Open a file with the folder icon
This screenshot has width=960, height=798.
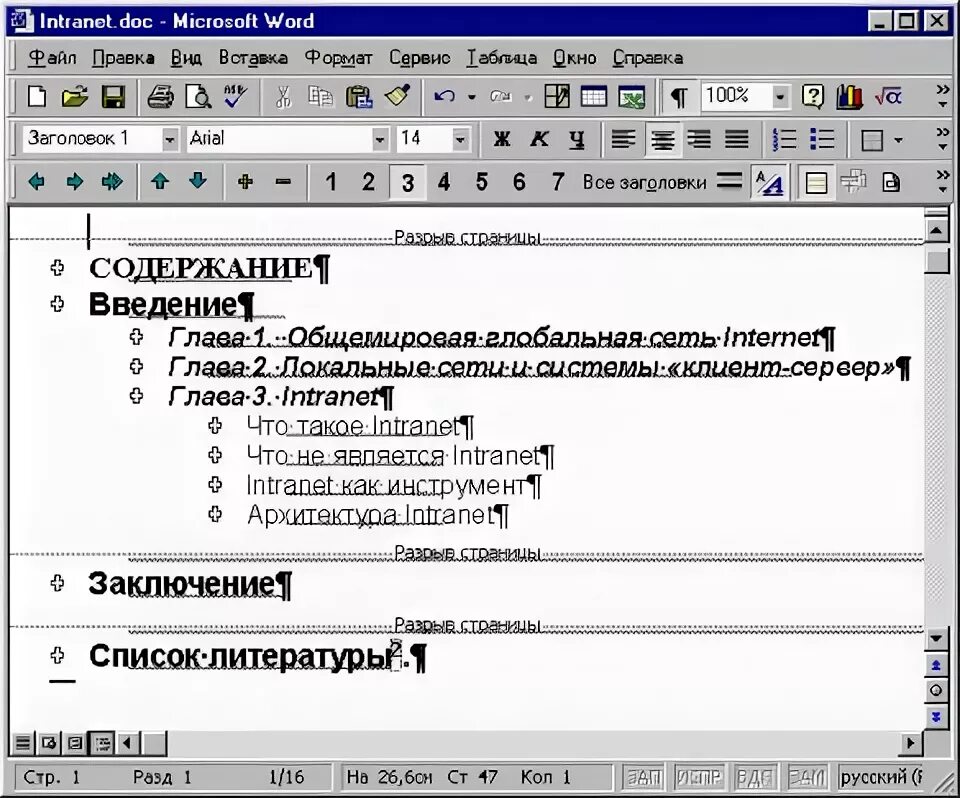point(75,97)
